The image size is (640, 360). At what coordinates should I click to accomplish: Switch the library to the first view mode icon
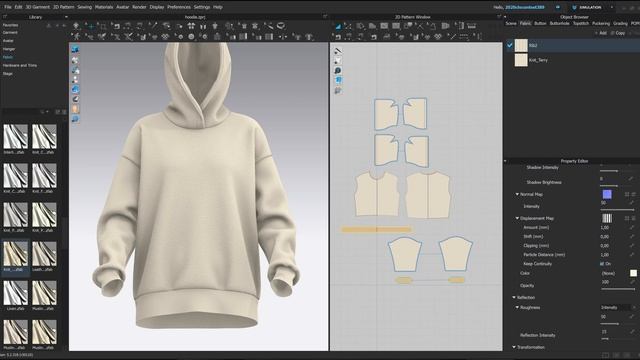58,111
